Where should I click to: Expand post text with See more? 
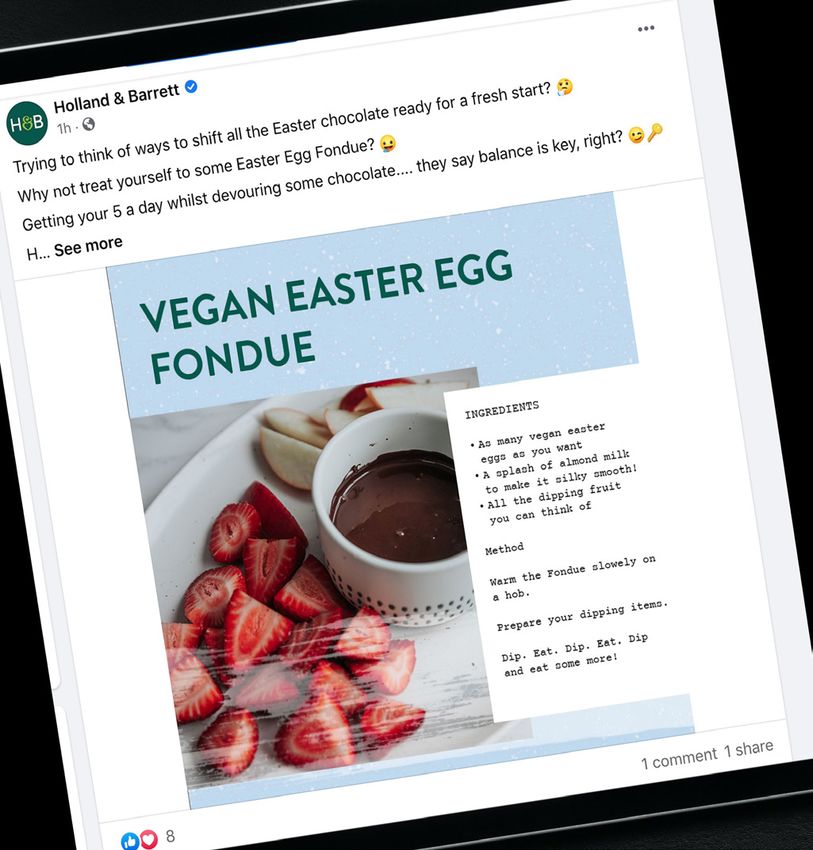(x=88, y=246)
